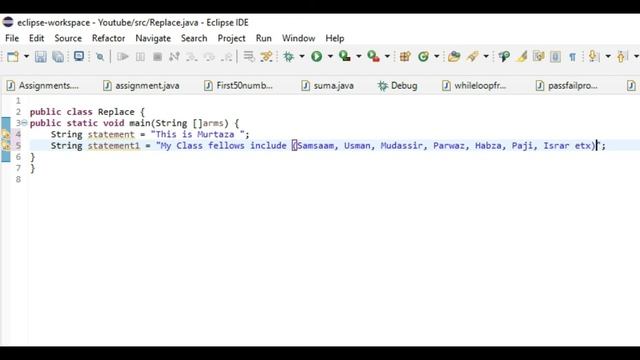Open the Project menu
The image size is (640, 360).
(231, 38)
